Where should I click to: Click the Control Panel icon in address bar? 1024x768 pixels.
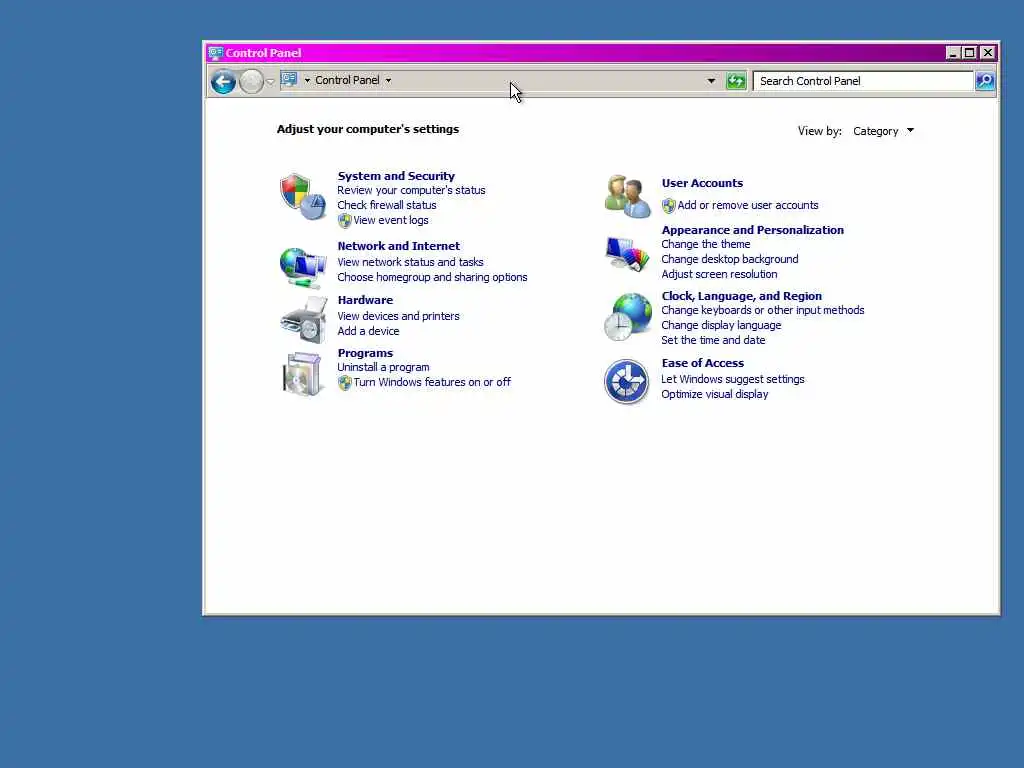pyautogui.click(x=289, y=80)
